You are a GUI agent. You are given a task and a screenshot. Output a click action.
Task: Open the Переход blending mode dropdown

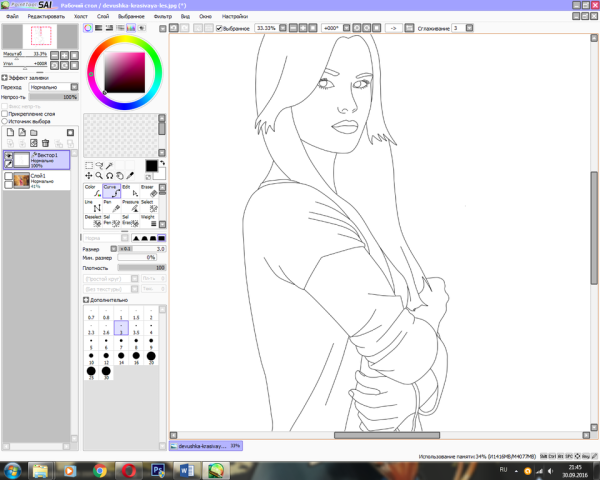click(52, 87)
